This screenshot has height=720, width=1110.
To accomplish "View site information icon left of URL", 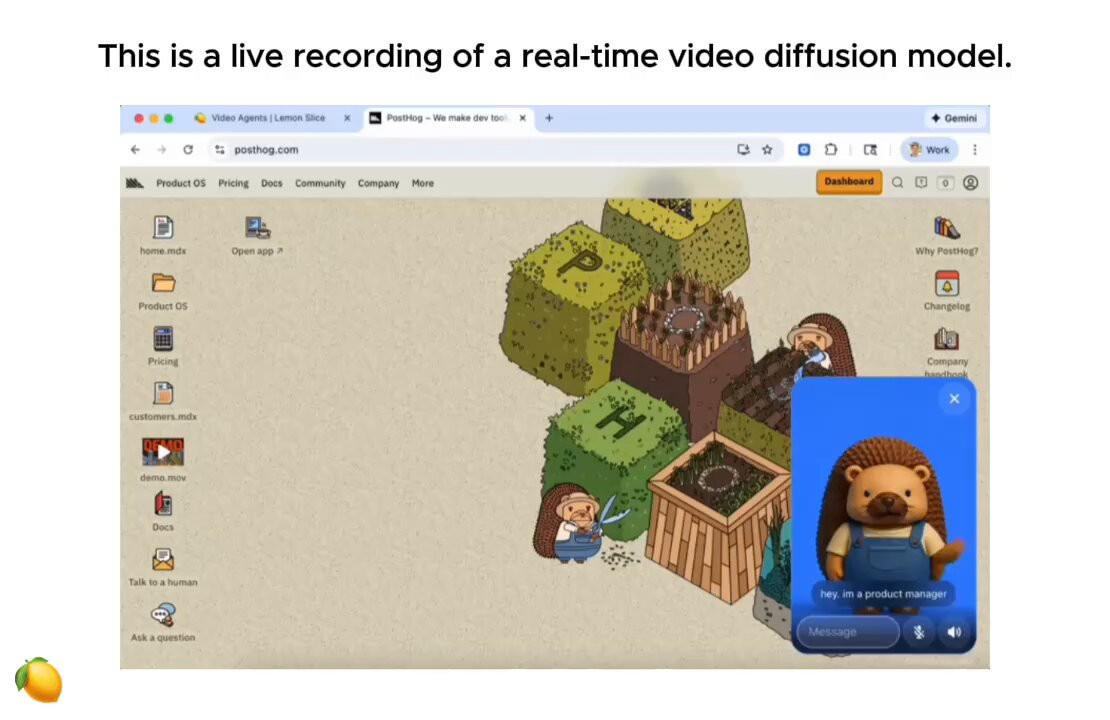I will pyautogui.click(x=220, y=149).
